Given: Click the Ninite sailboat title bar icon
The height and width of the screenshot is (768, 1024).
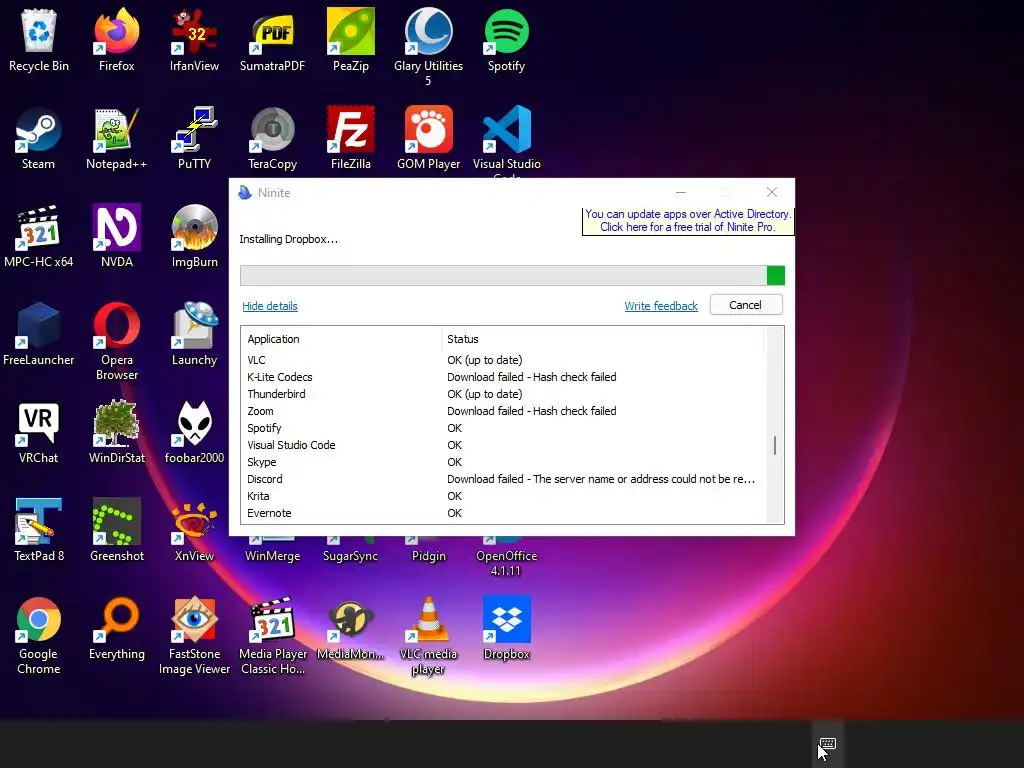Looking at the screenshot, I should click(245, 192).
